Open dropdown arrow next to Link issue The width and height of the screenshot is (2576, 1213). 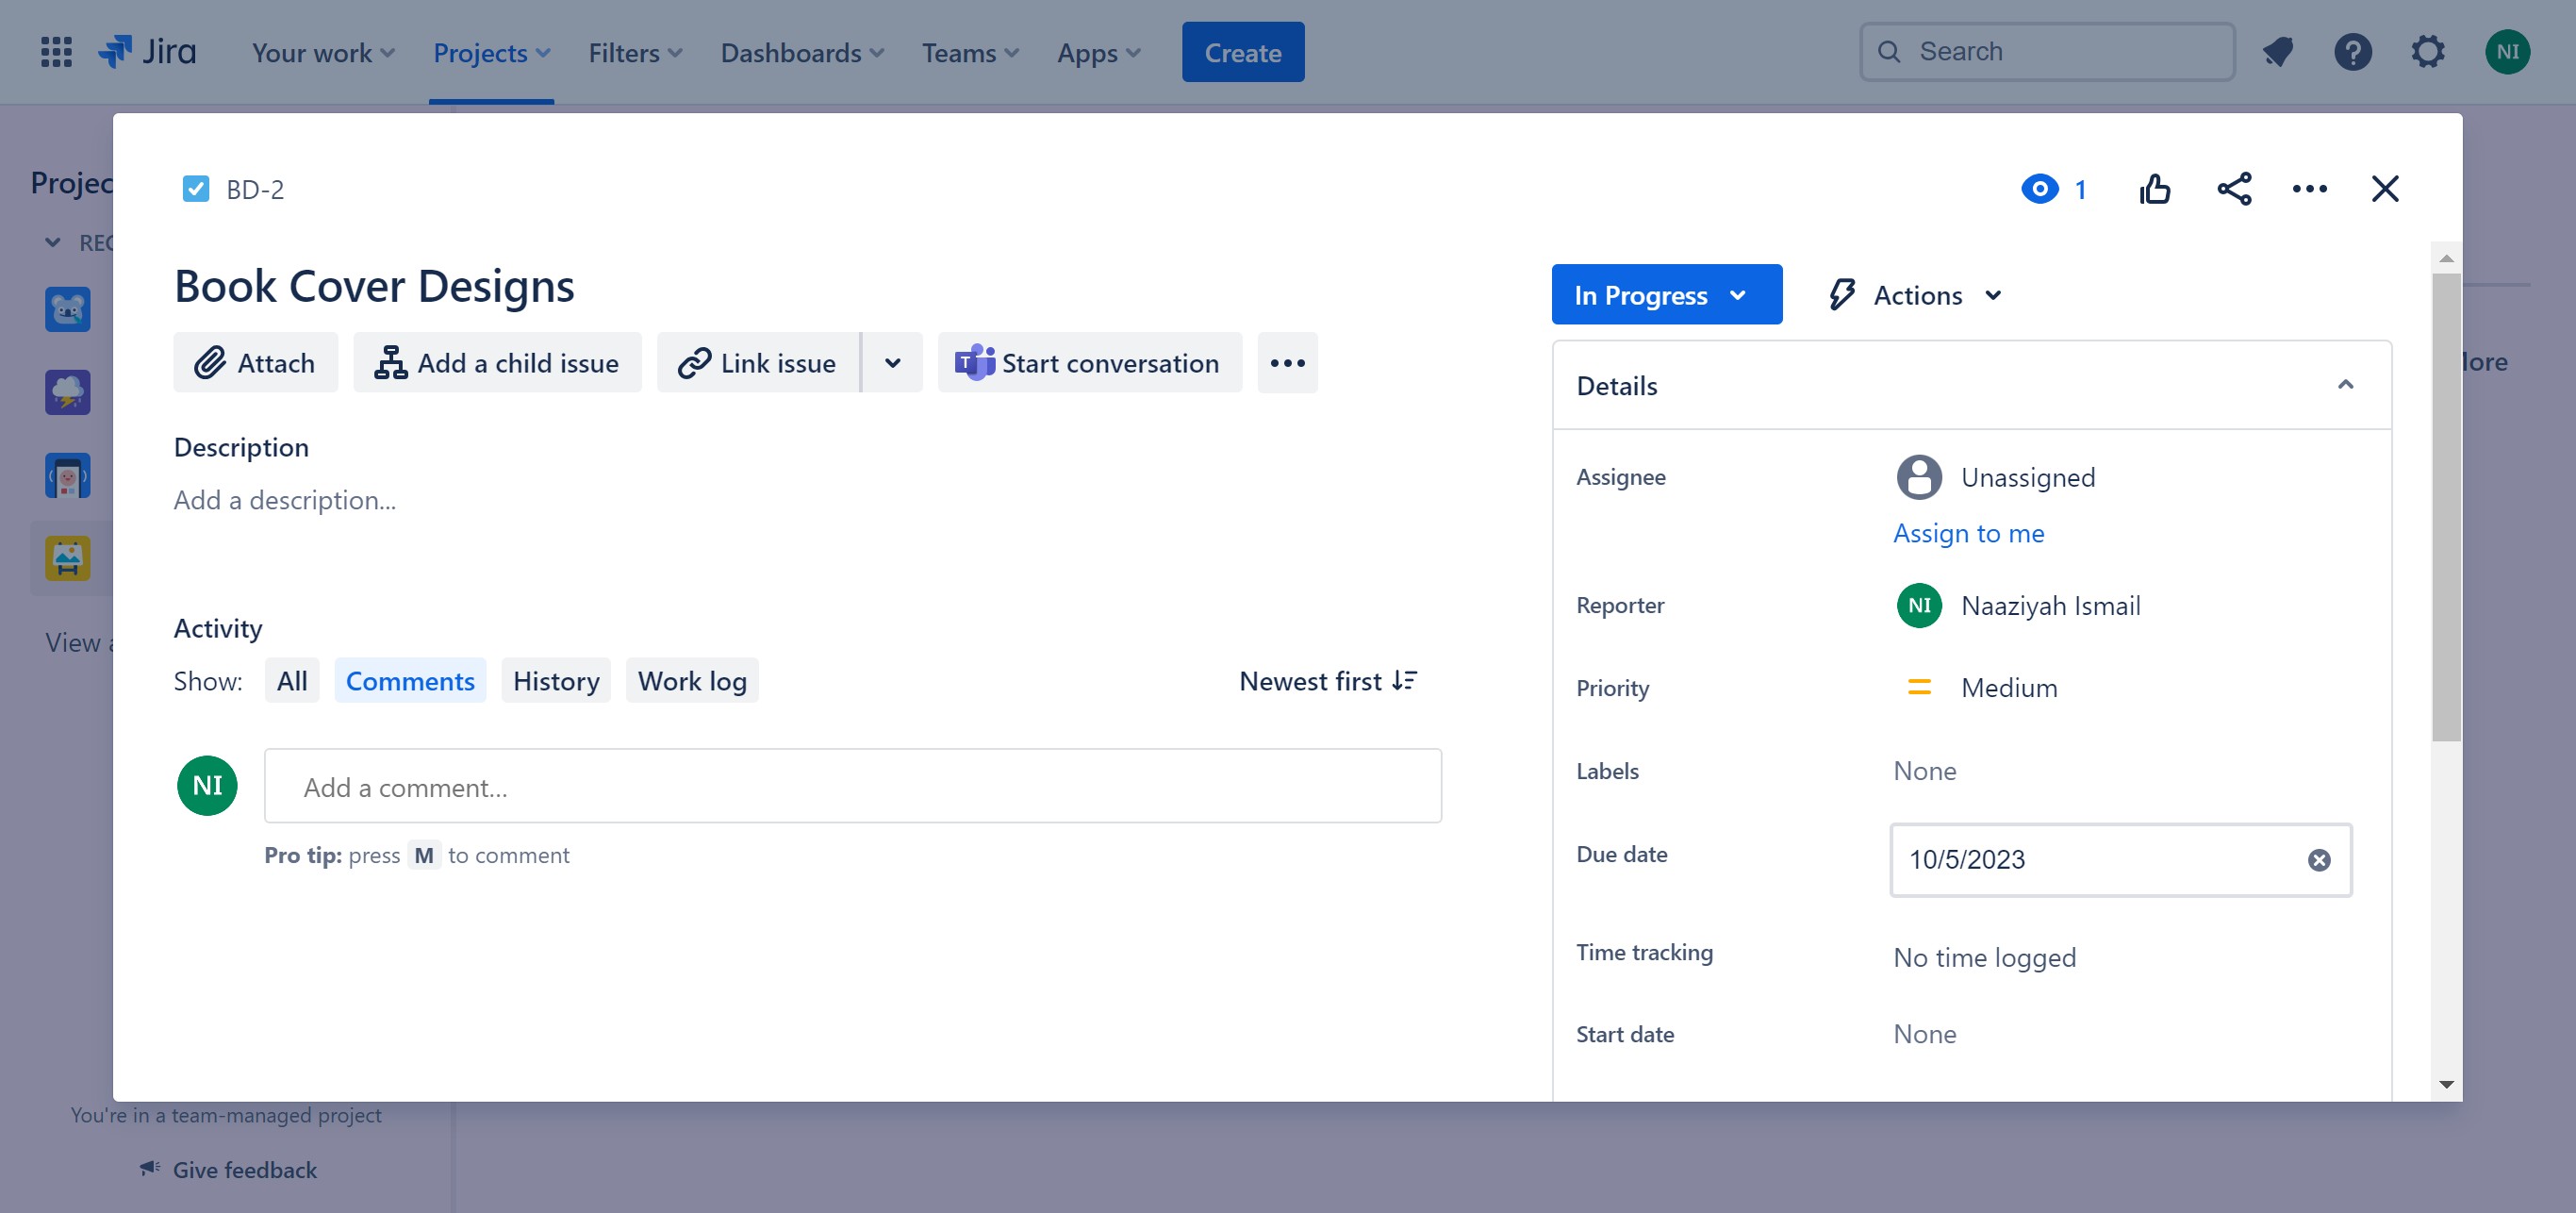pyautogui.click(x=892, y=363)
